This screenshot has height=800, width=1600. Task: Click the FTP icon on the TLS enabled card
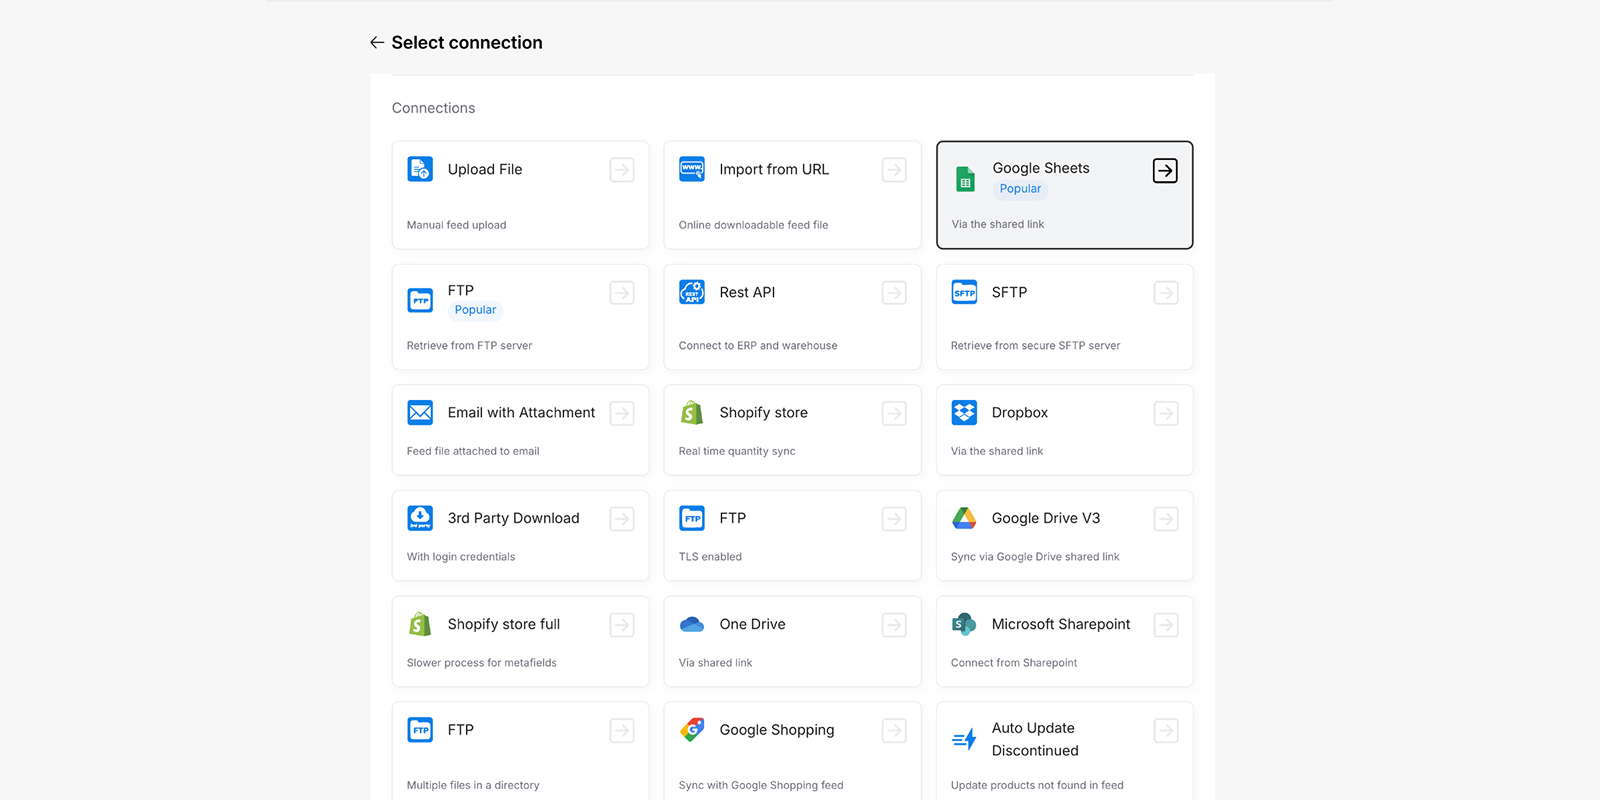tap(692, 518)
